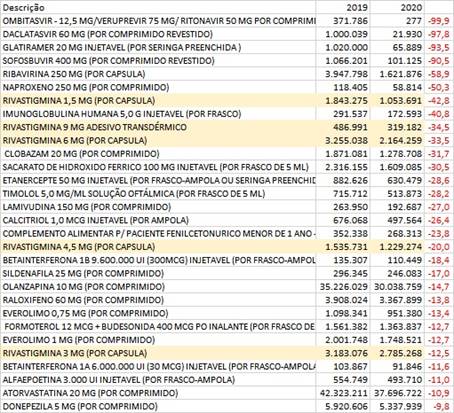454x413 pixels.
Task: Select the 2019 value 35.226.029 for Olanzapina
Action: click(343, 287)
